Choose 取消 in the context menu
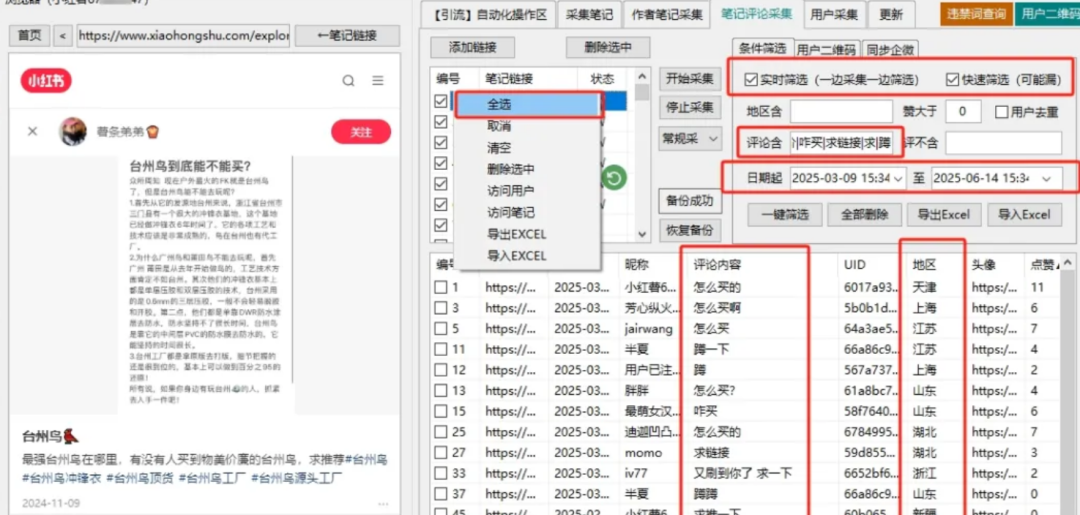Viewport: 1080px width, 515px height. pos(528,126)
